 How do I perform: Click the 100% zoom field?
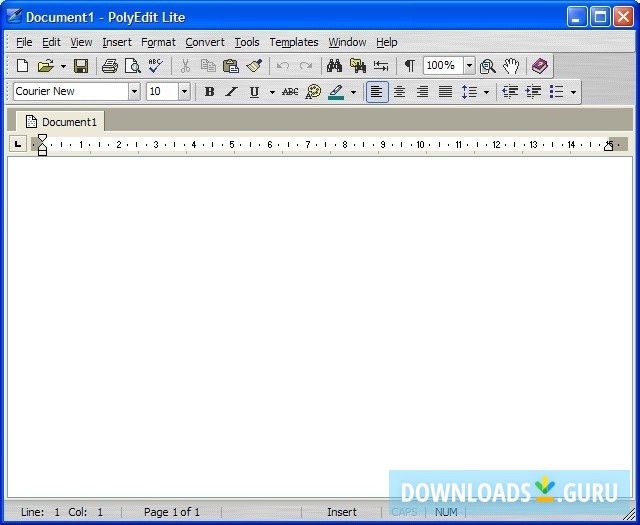point(443,65)
